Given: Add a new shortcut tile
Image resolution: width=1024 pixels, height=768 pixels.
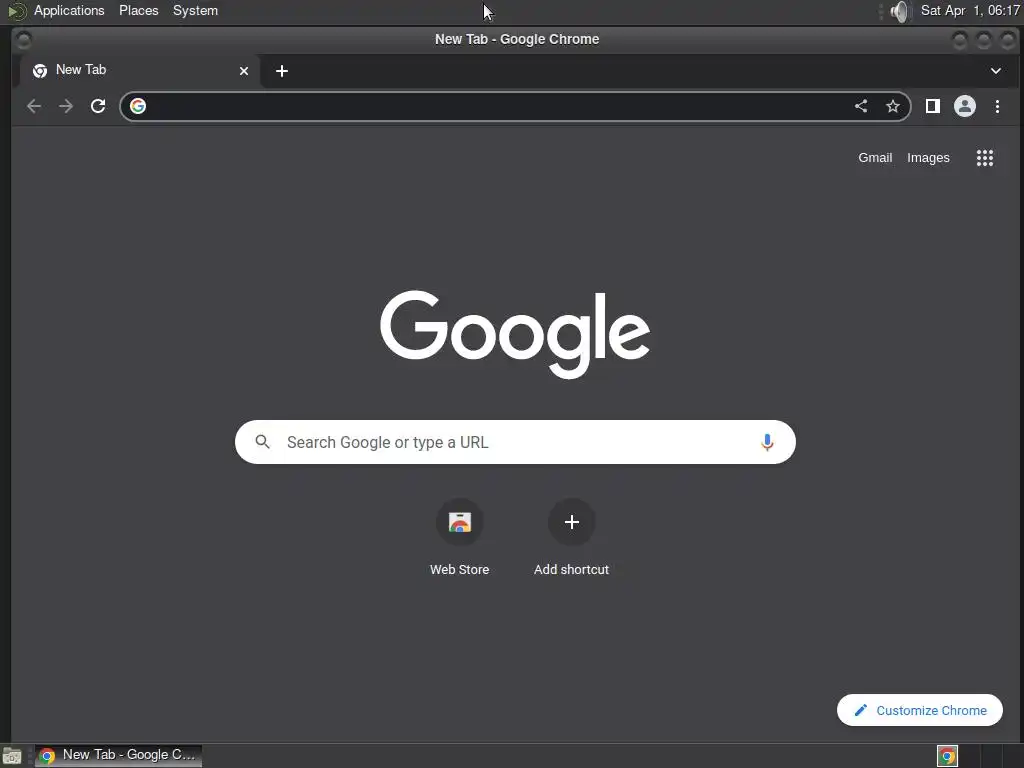Looking at the screenshot, I should coord(571,537).
